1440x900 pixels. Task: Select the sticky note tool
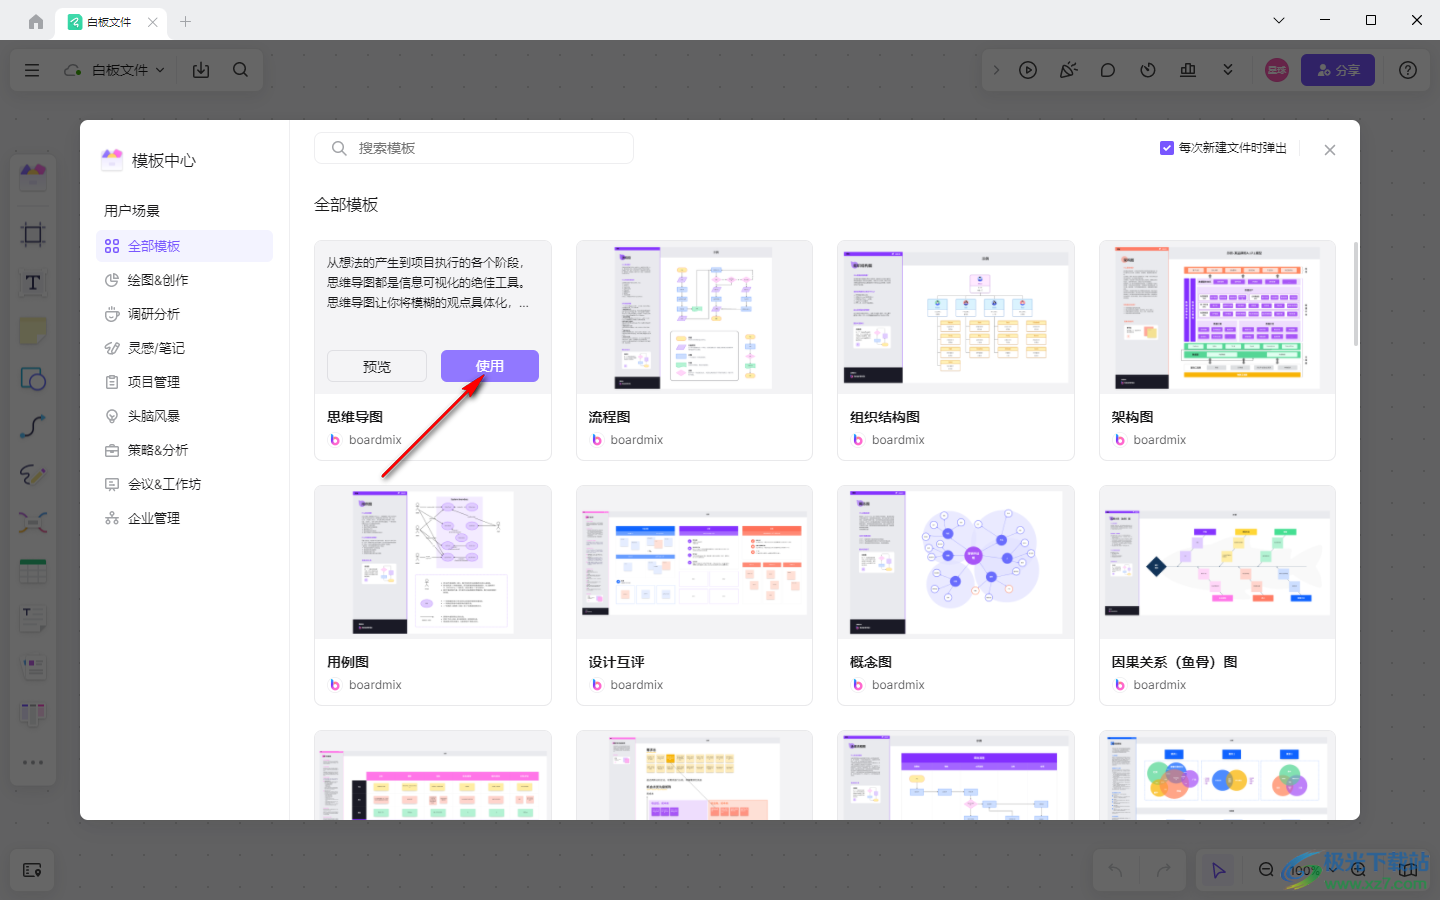[x=33, y=331]
